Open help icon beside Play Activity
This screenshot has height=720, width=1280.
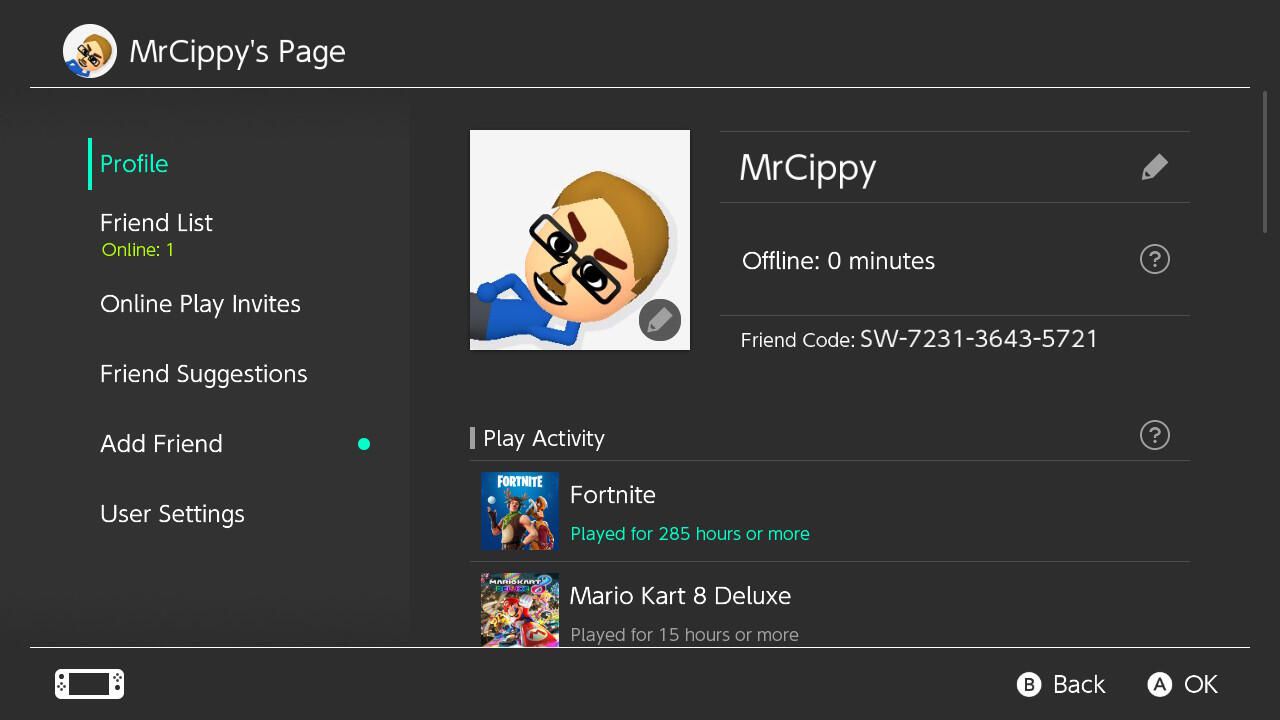[x=1154, y=436]
